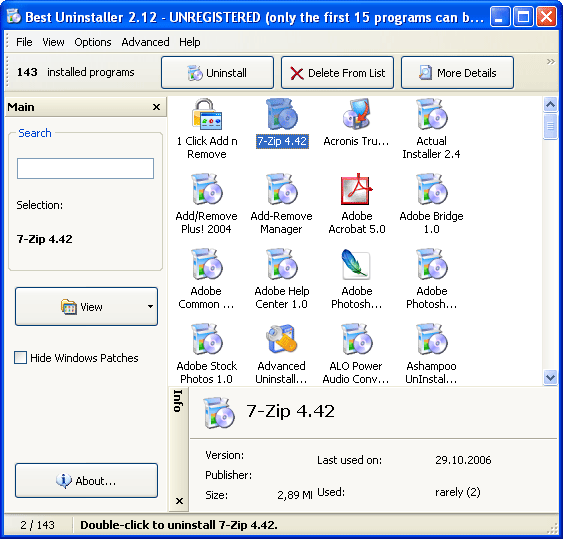Viewport: 563px width, 539px height.
Task: Select the Adobe Bridge 1.0 icon
Action: point(431,189)
